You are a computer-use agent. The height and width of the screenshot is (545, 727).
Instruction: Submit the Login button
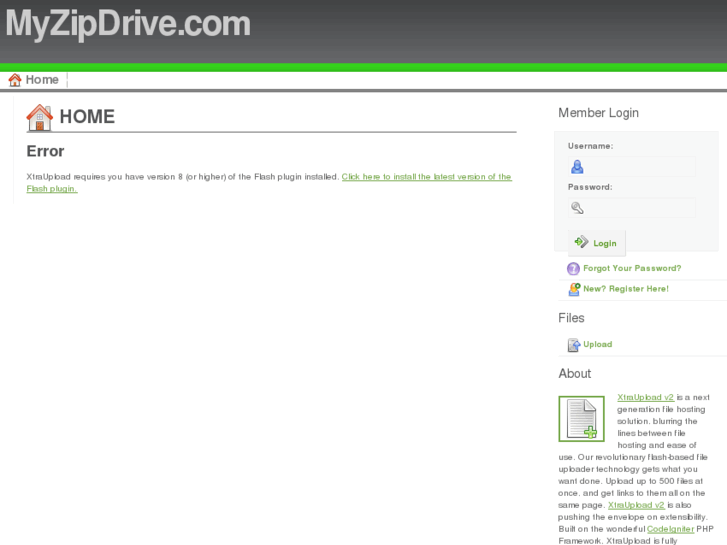597,243
